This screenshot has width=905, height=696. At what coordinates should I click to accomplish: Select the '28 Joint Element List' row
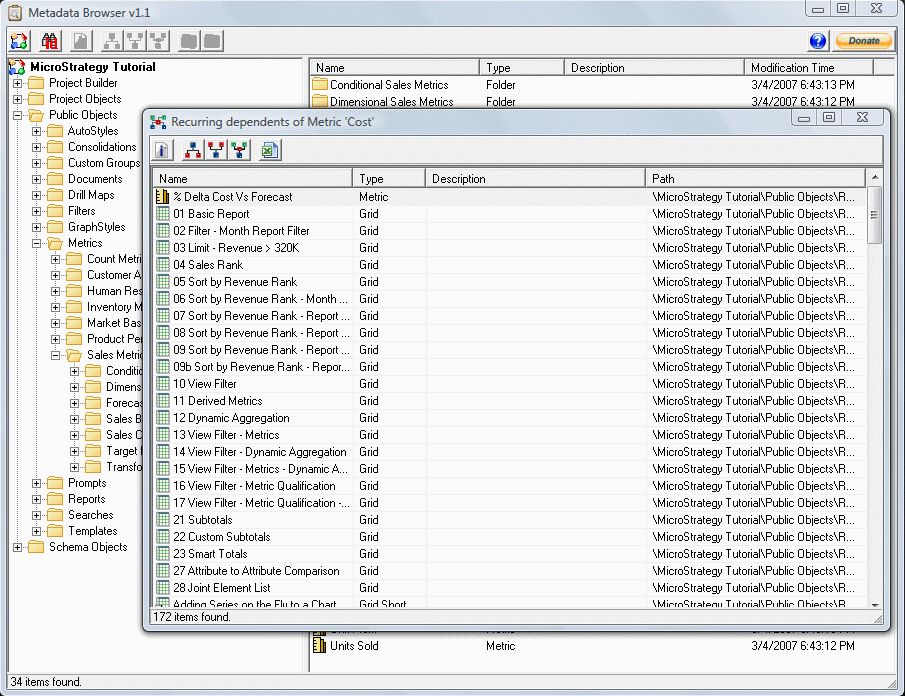click(x=510, y=588)
